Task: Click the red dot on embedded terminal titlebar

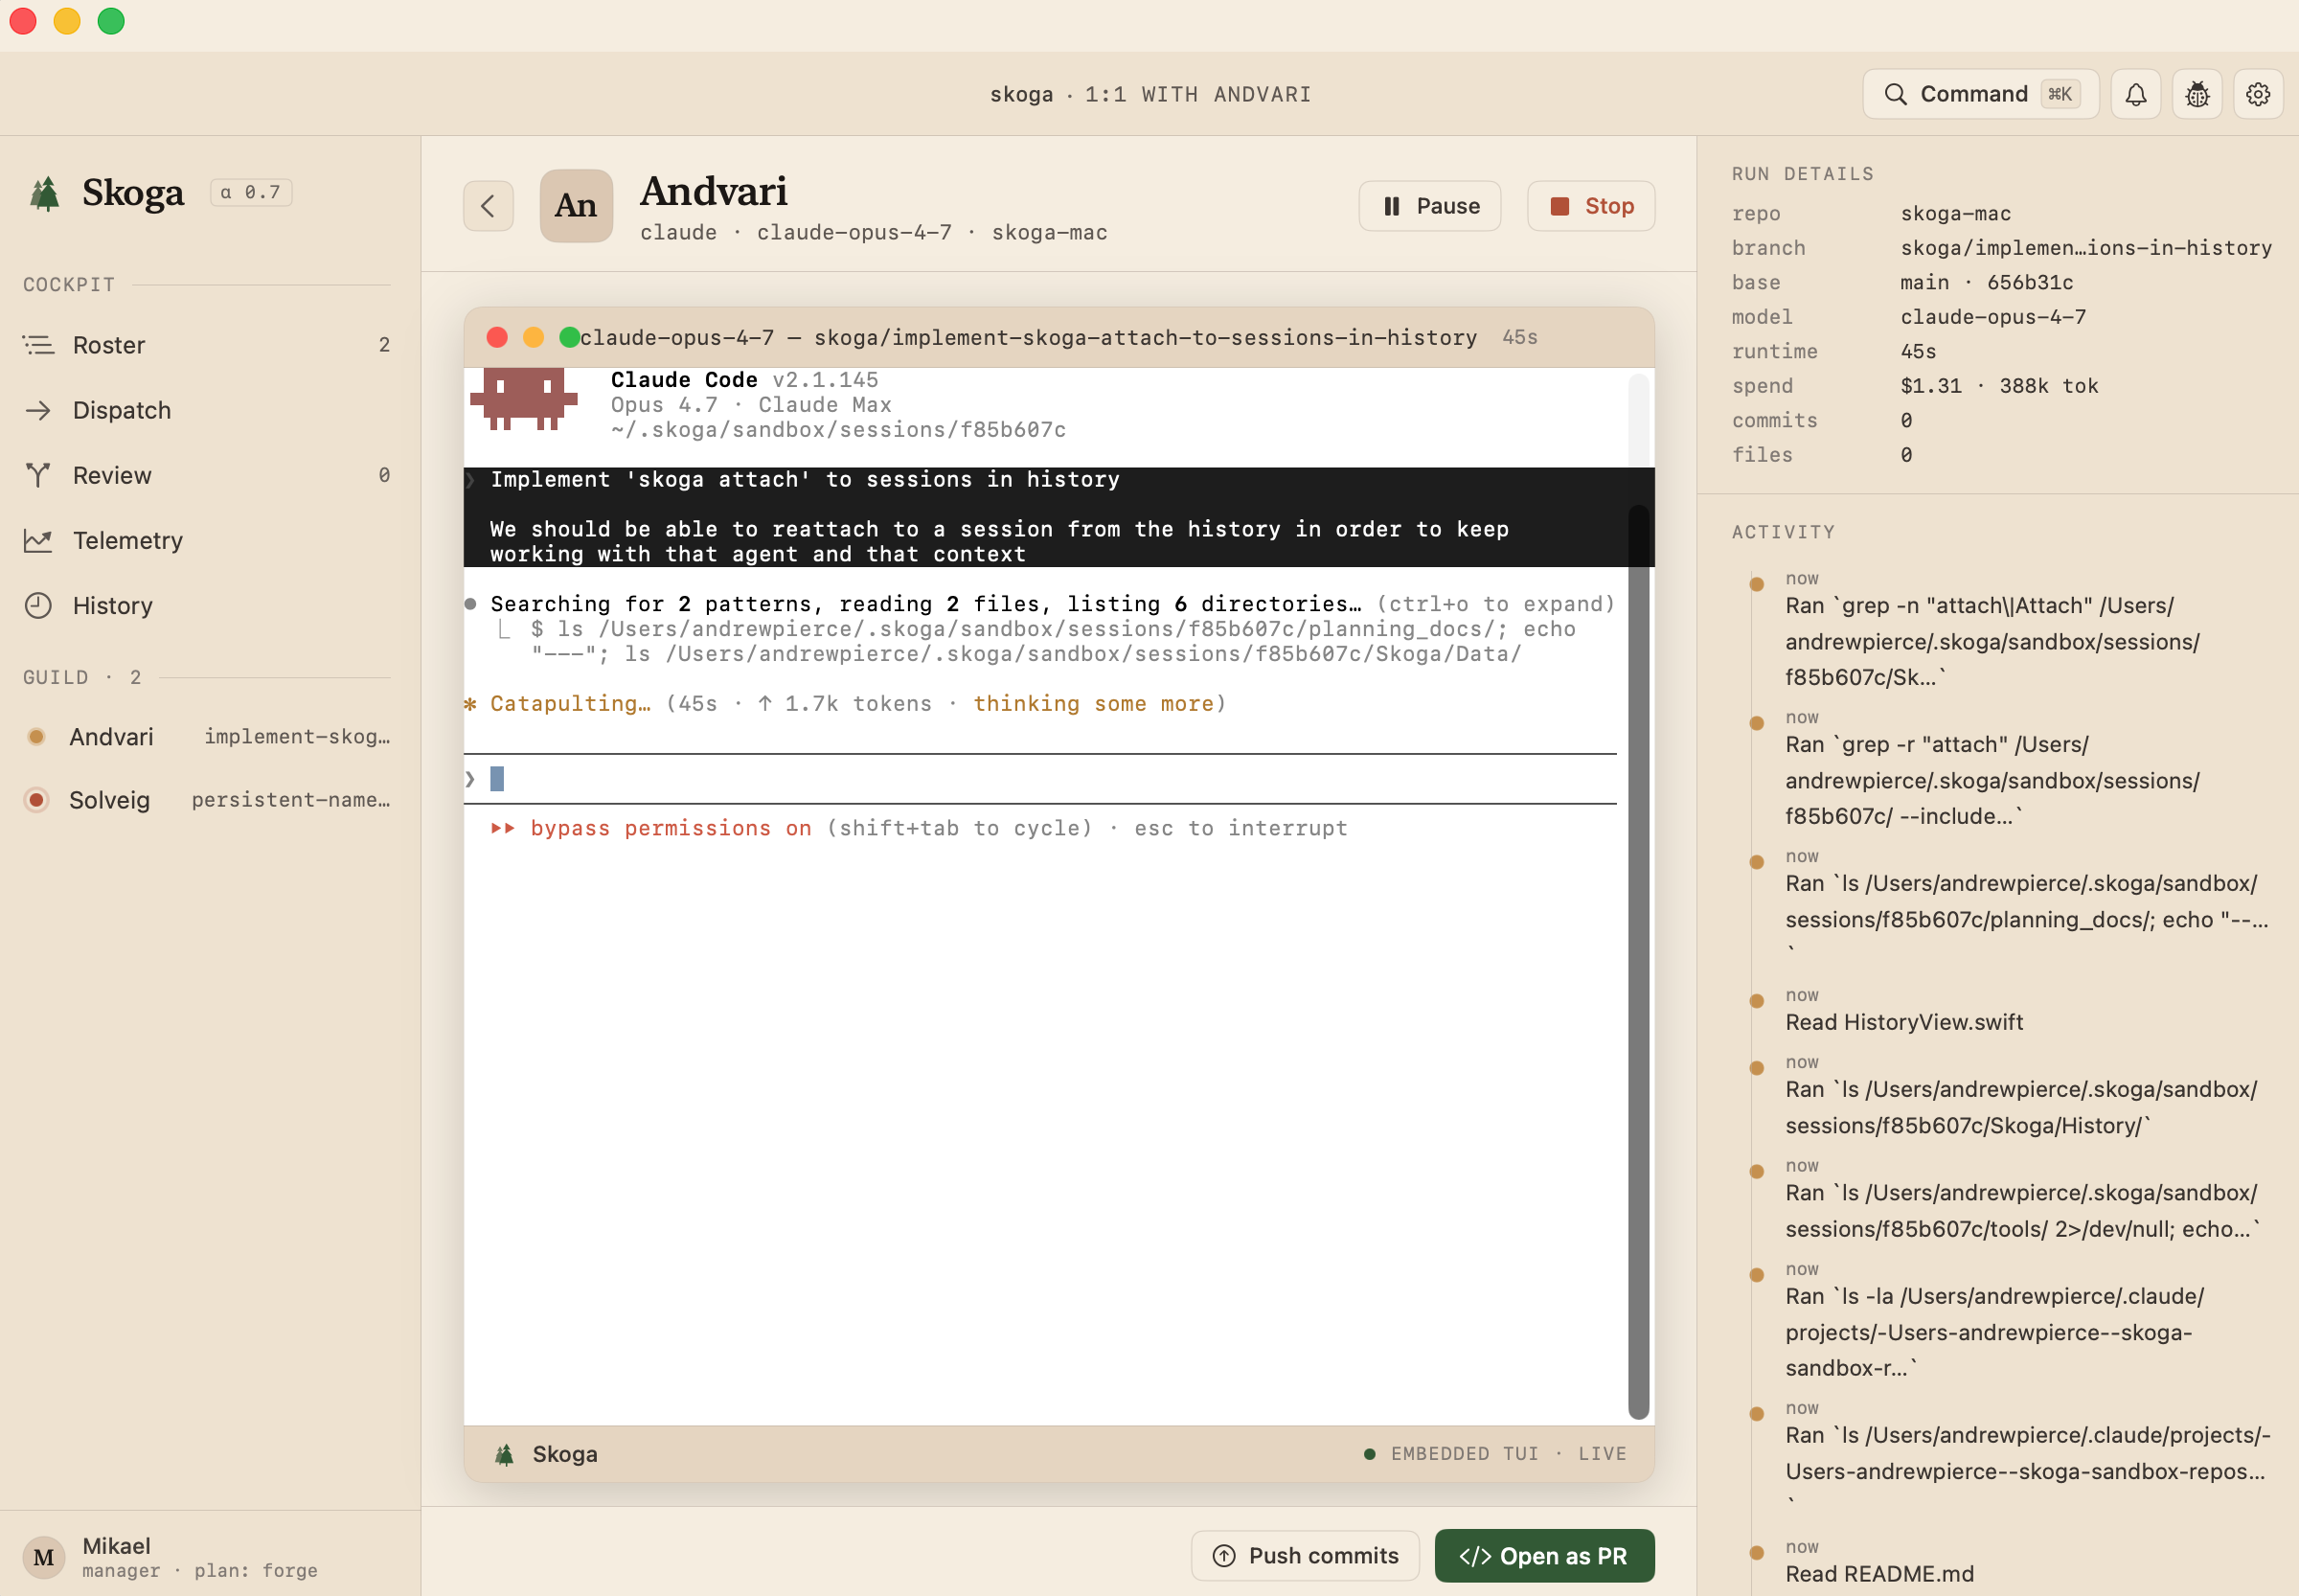Action: 497,338
